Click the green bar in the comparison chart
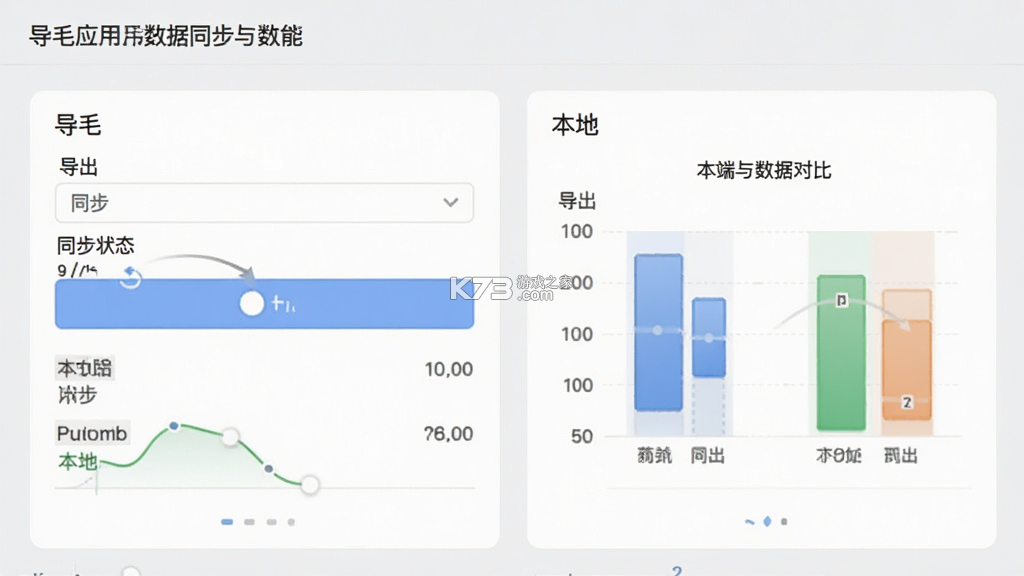This screenshot has width=1024, height=576. [x=841, y=353]
